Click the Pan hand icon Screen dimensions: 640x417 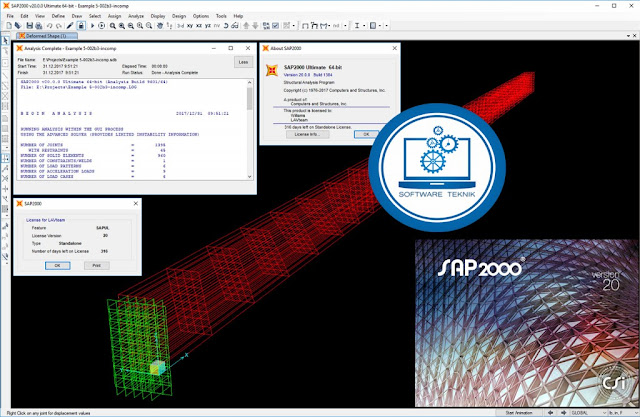[160, 26]
